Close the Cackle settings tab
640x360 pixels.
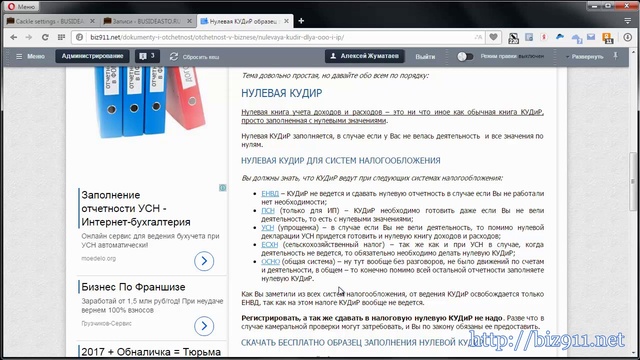[x=92, y=21]
